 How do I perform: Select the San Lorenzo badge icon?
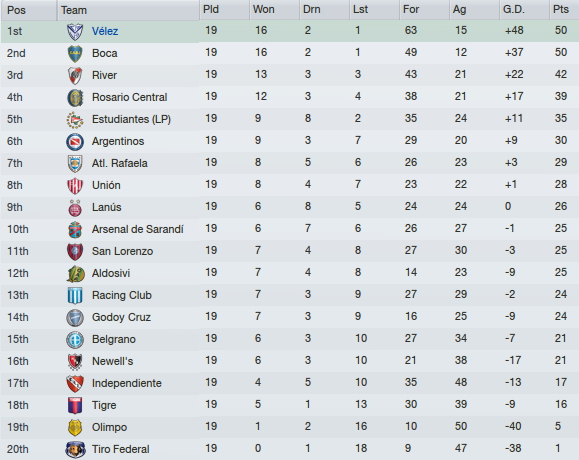[75, 252]
